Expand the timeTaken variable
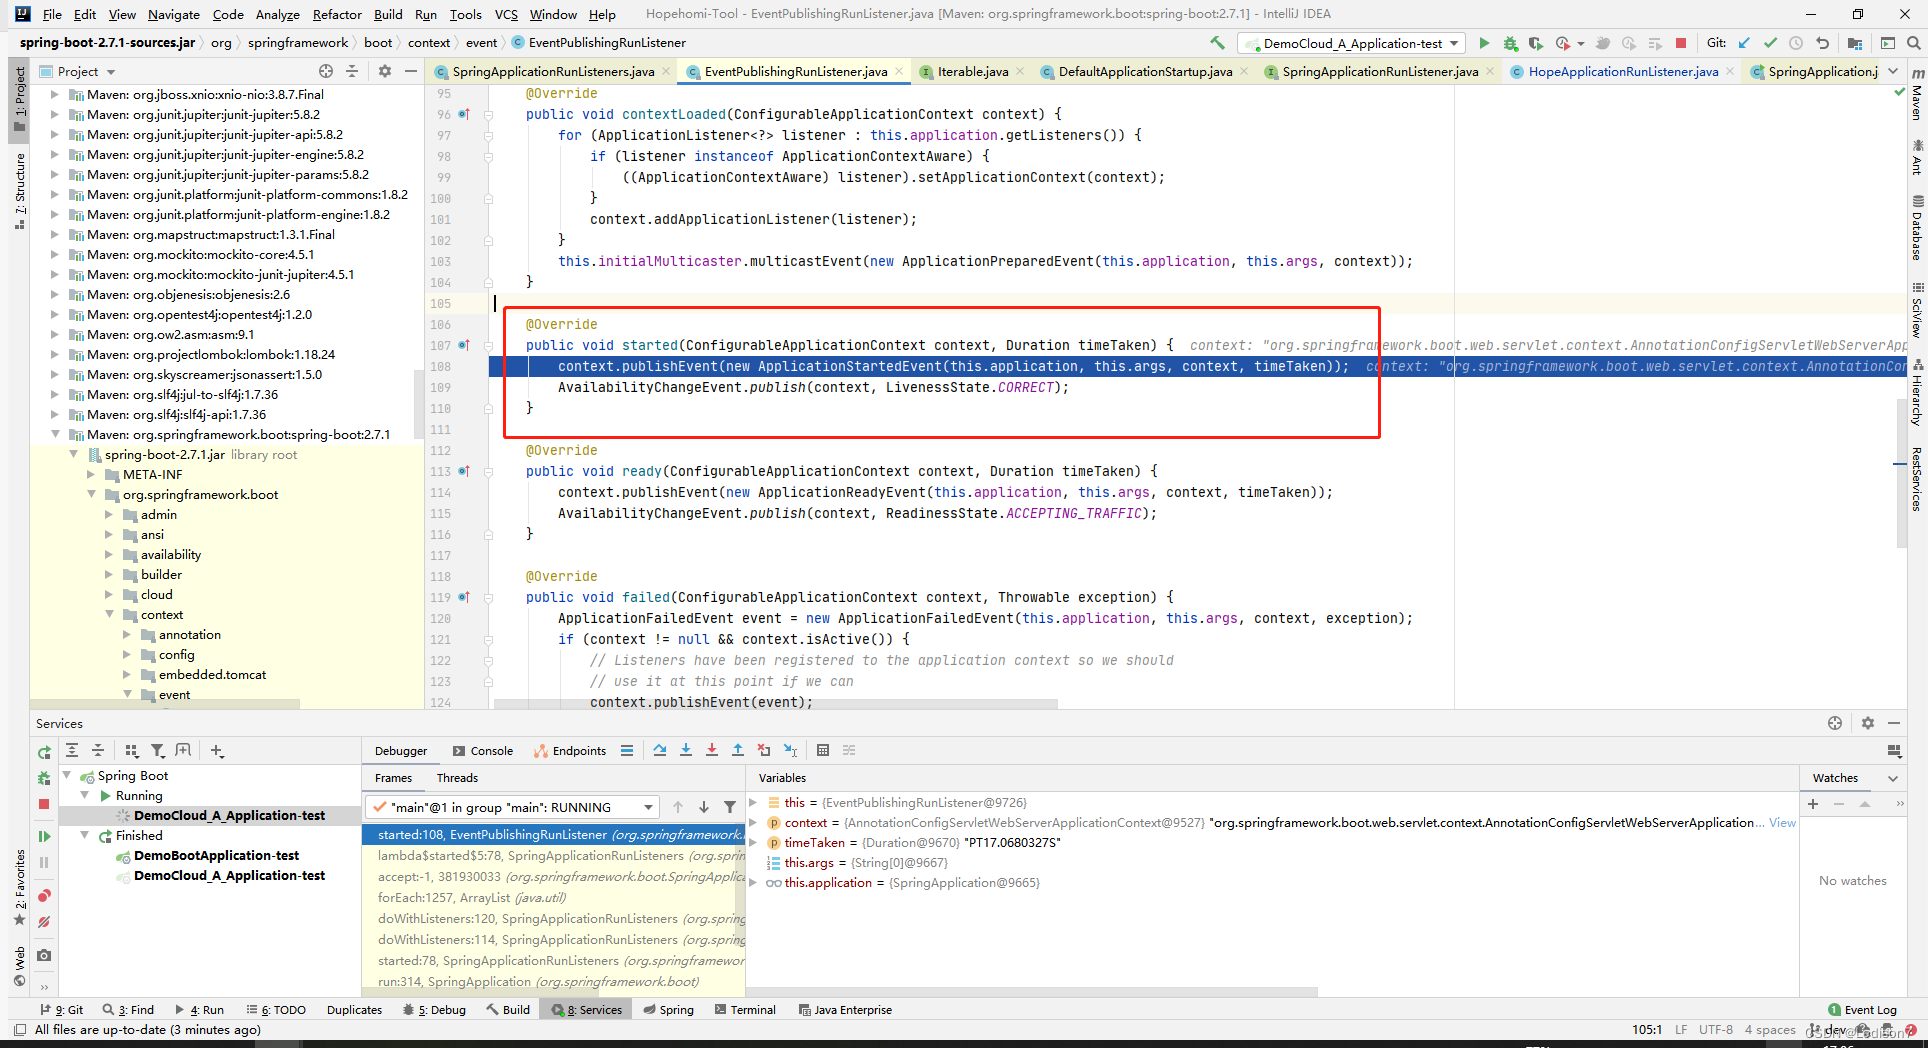 coord(753,842)
